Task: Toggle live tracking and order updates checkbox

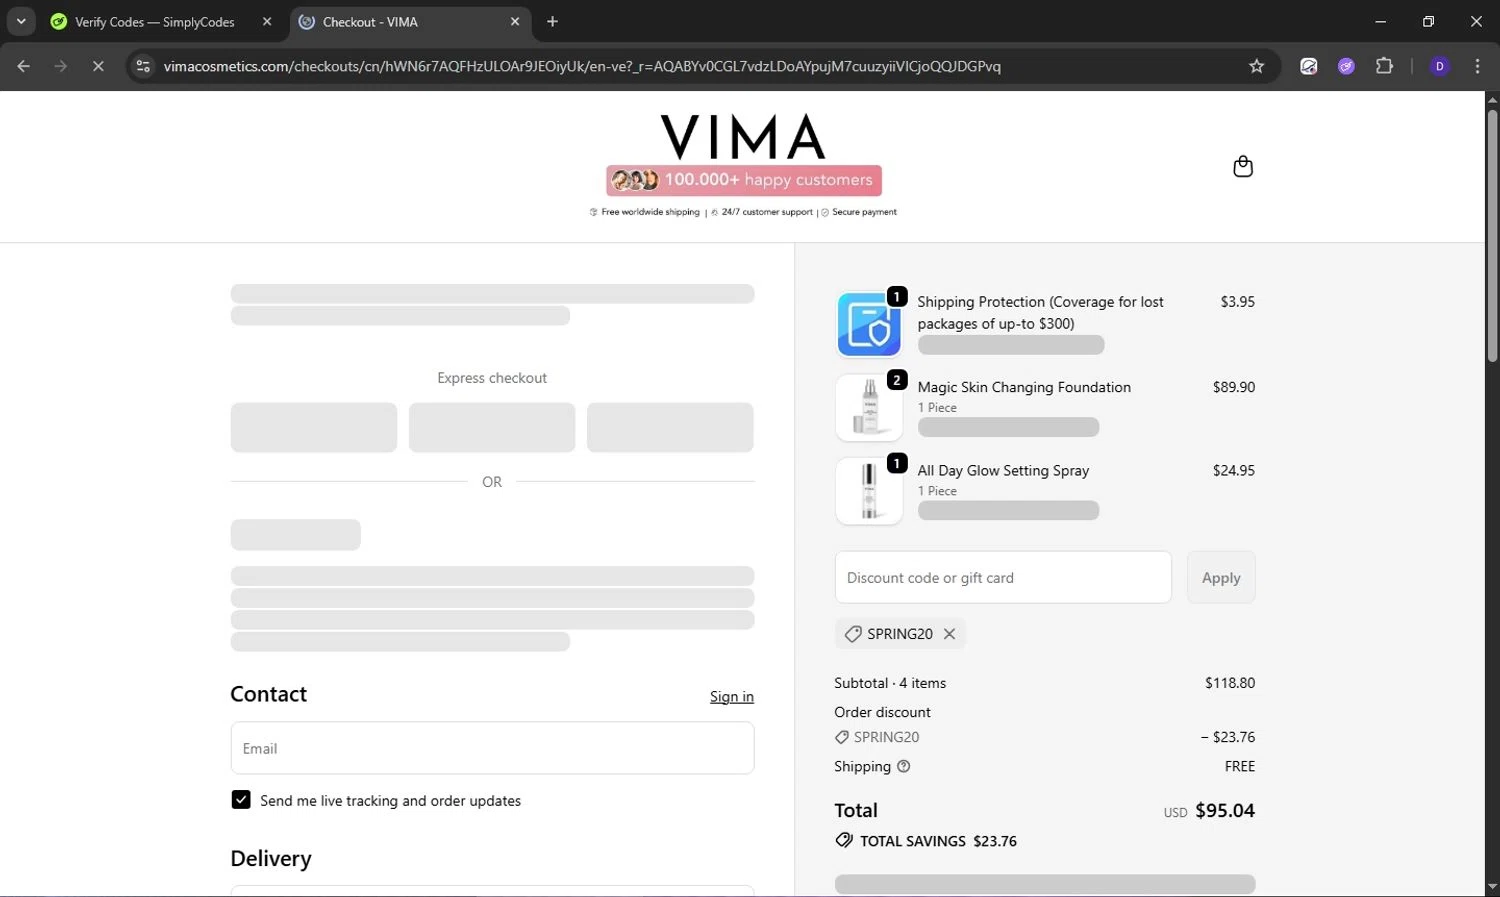Action: [x=241, y=800]
